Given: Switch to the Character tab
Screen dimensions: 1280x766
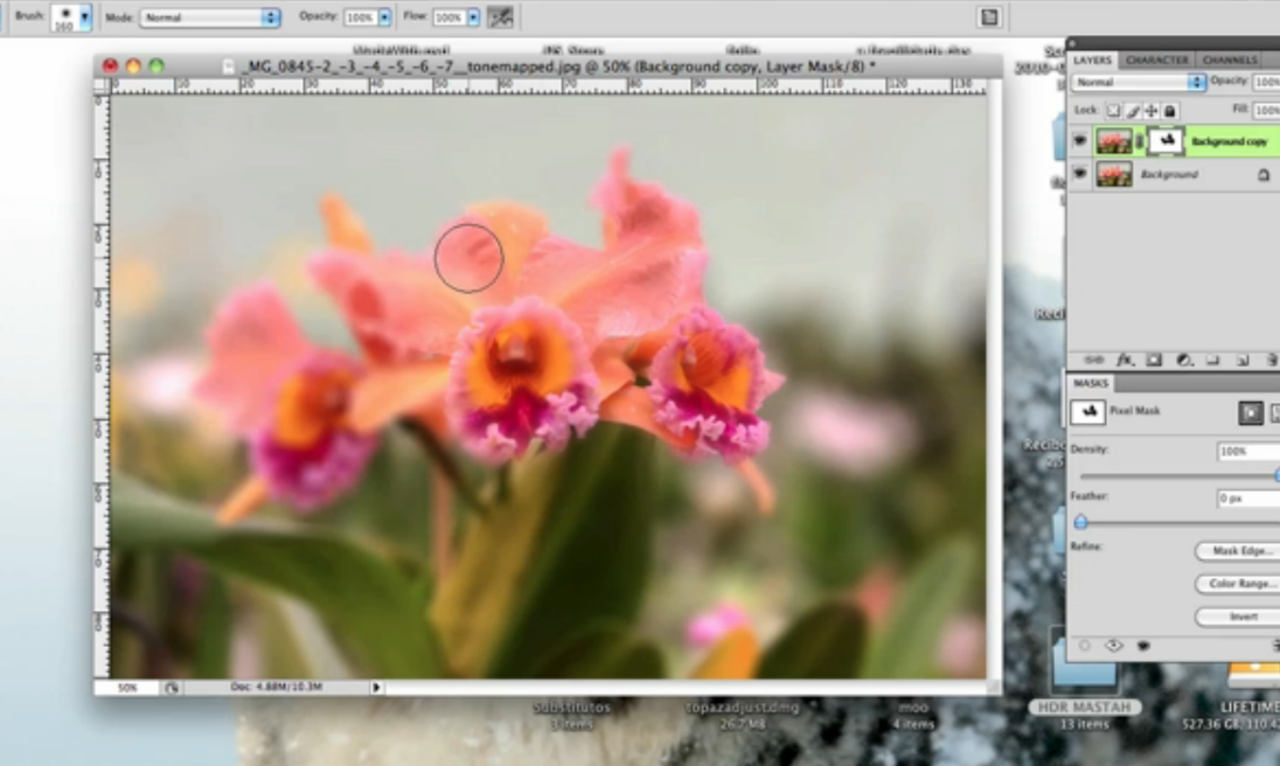Looking at the screenshot, I should 1157,60.
